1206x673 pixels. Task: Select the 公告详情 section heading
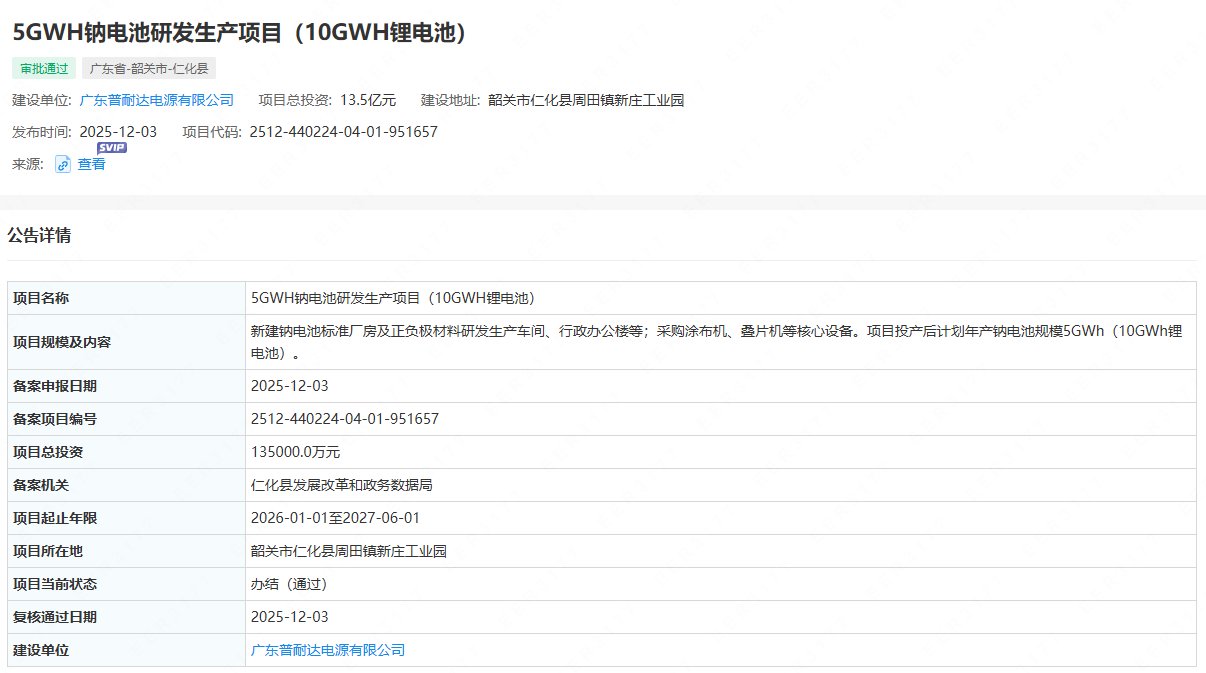39,236
